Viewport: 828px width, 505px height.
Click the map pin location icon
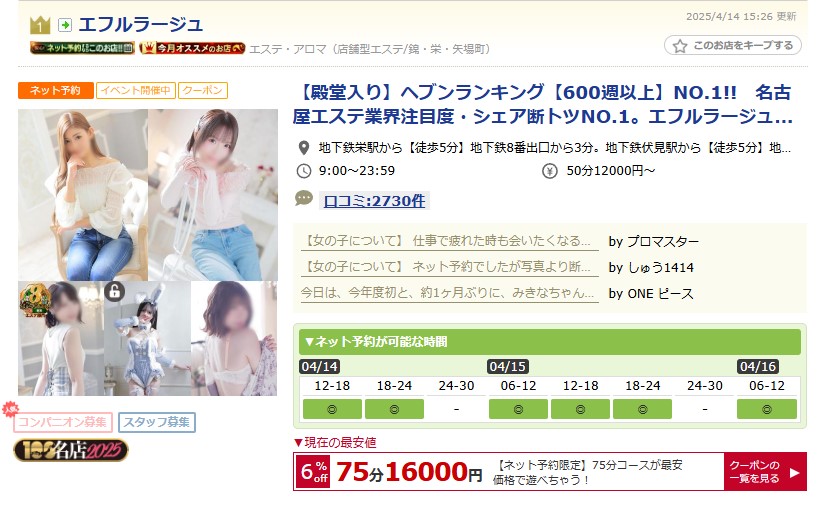coord(304,148)
